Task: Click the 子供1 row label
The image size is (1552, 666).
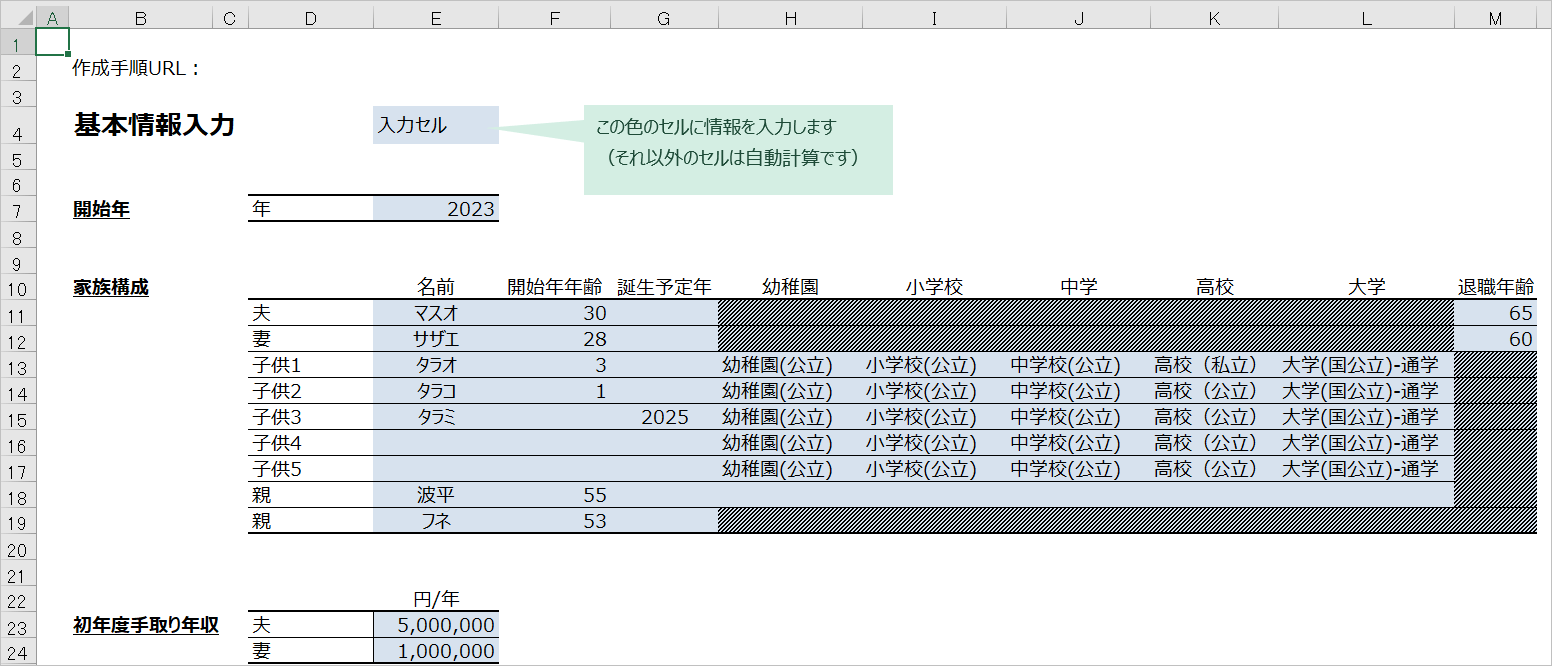Action: pos(277,365)
